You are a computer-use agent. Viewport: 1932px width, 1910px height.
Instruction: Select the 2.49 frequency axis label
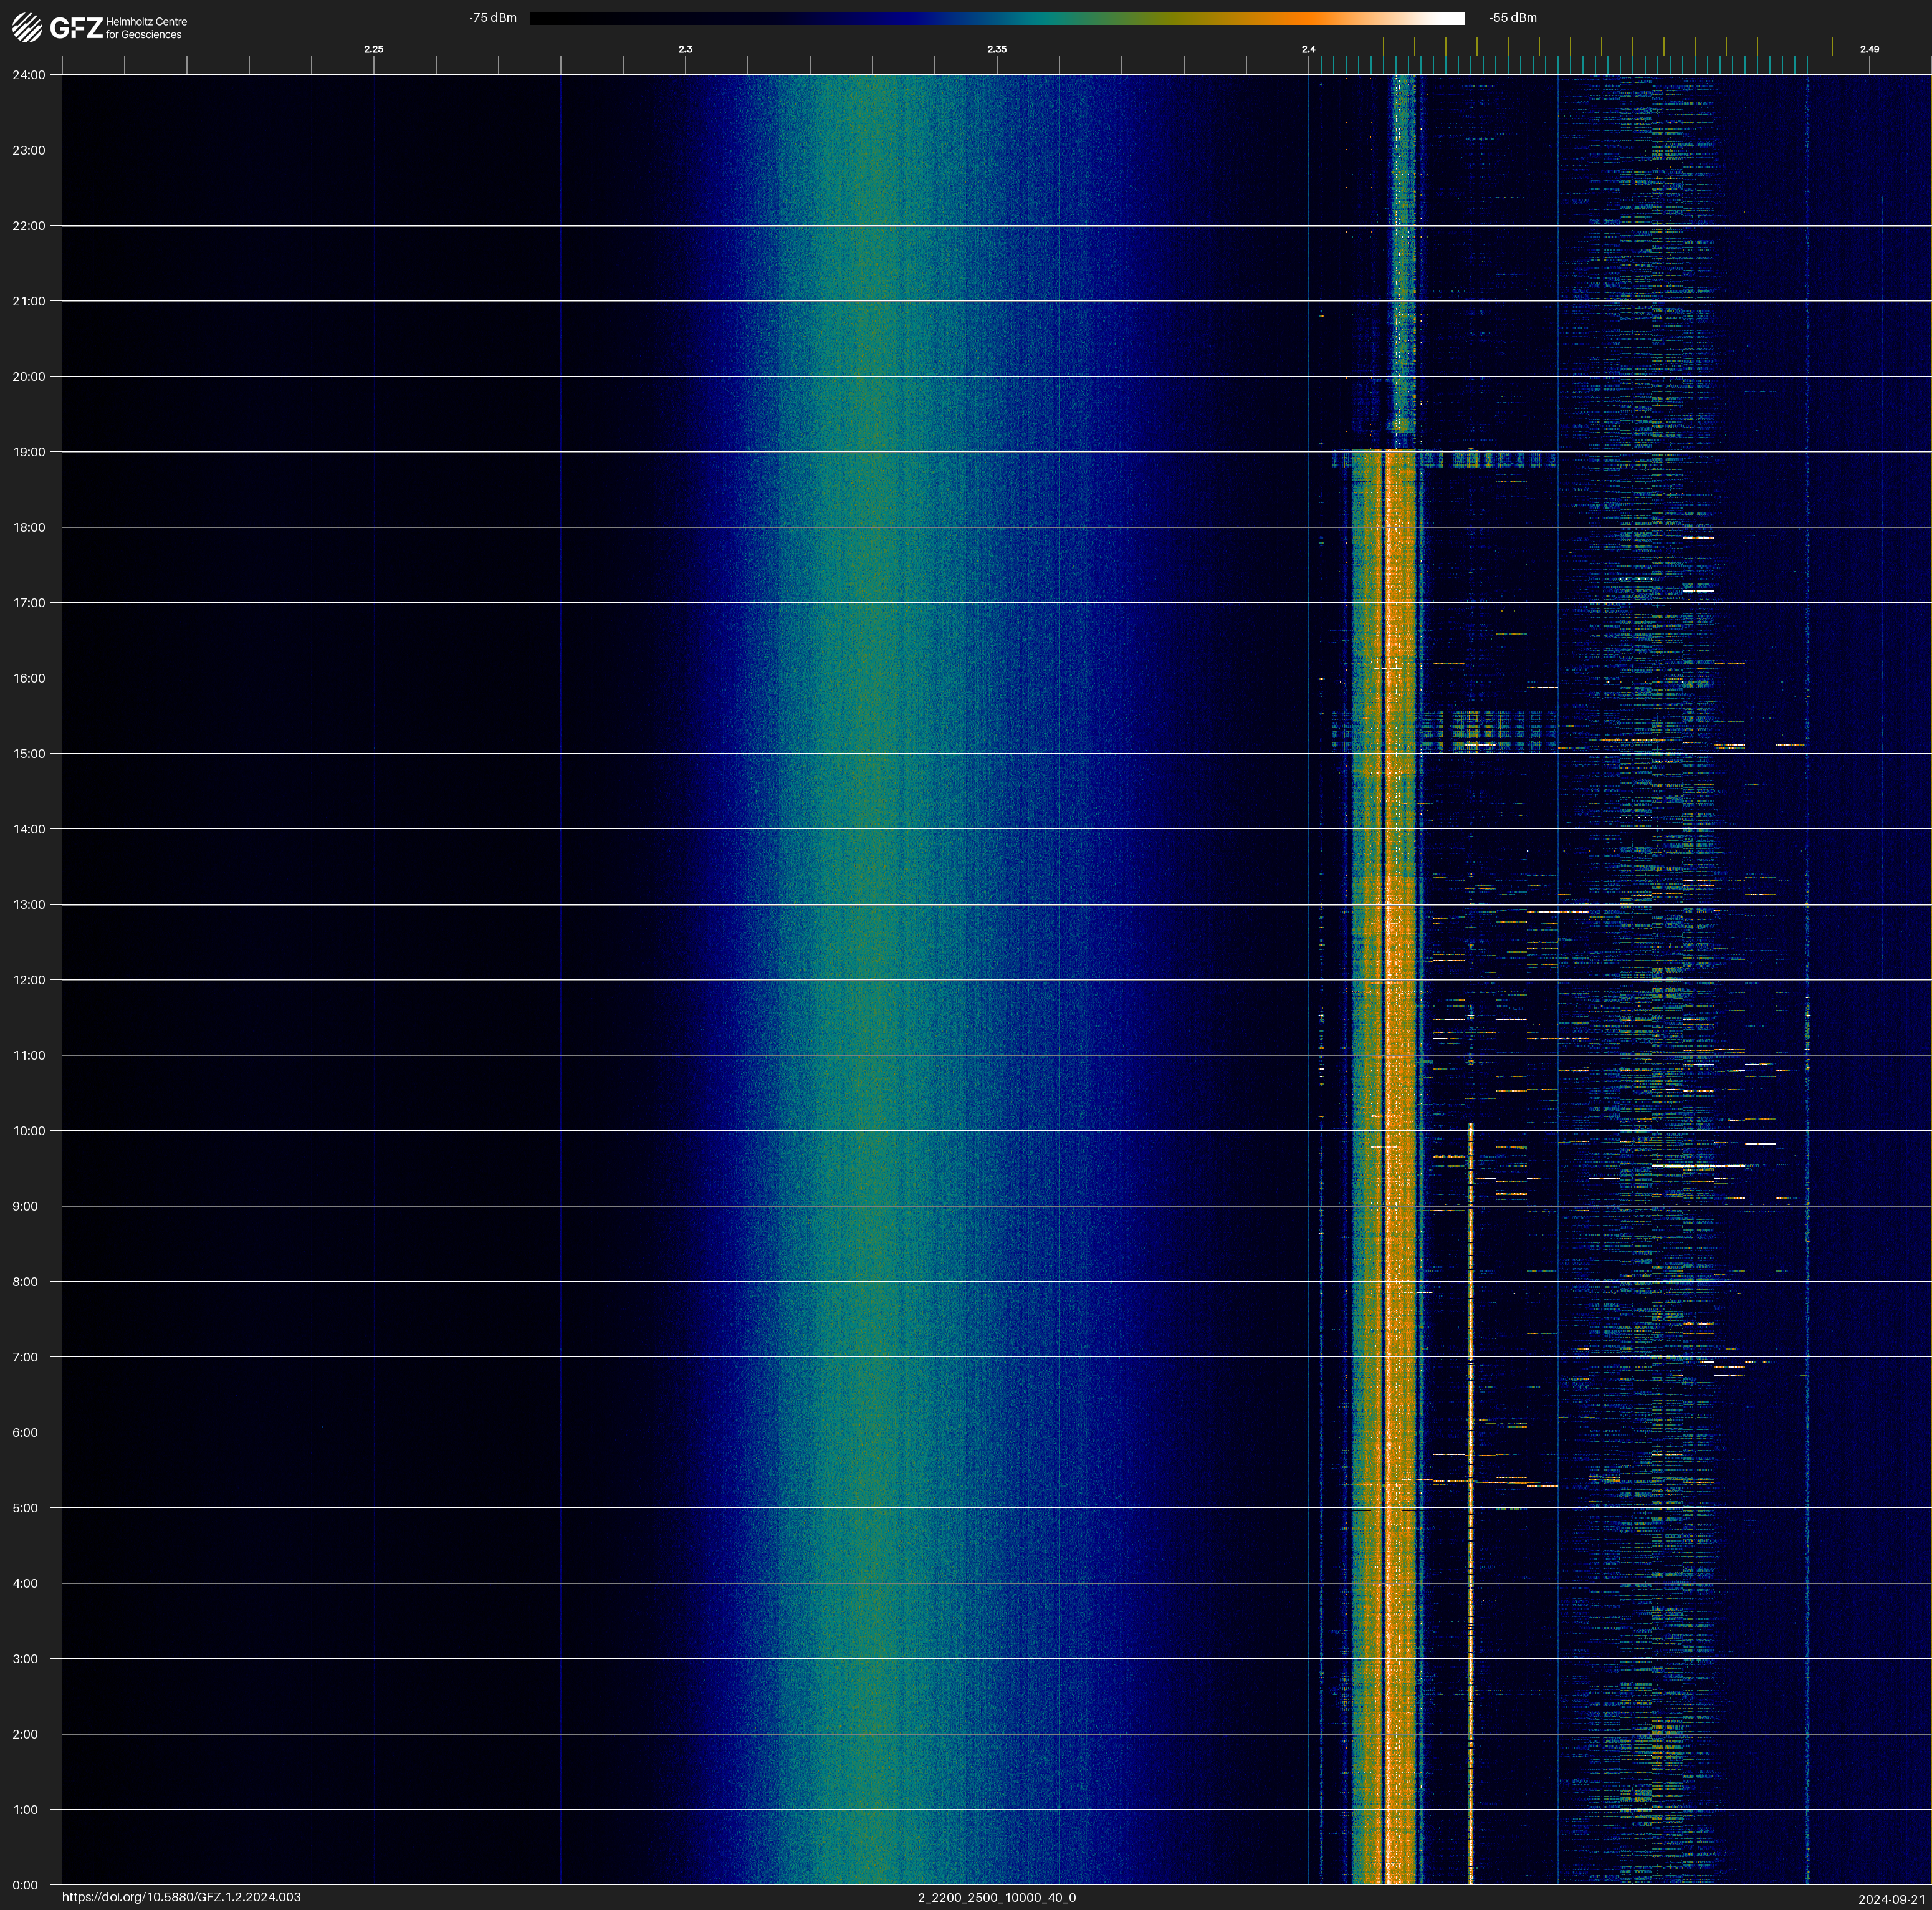point(1869,49)
